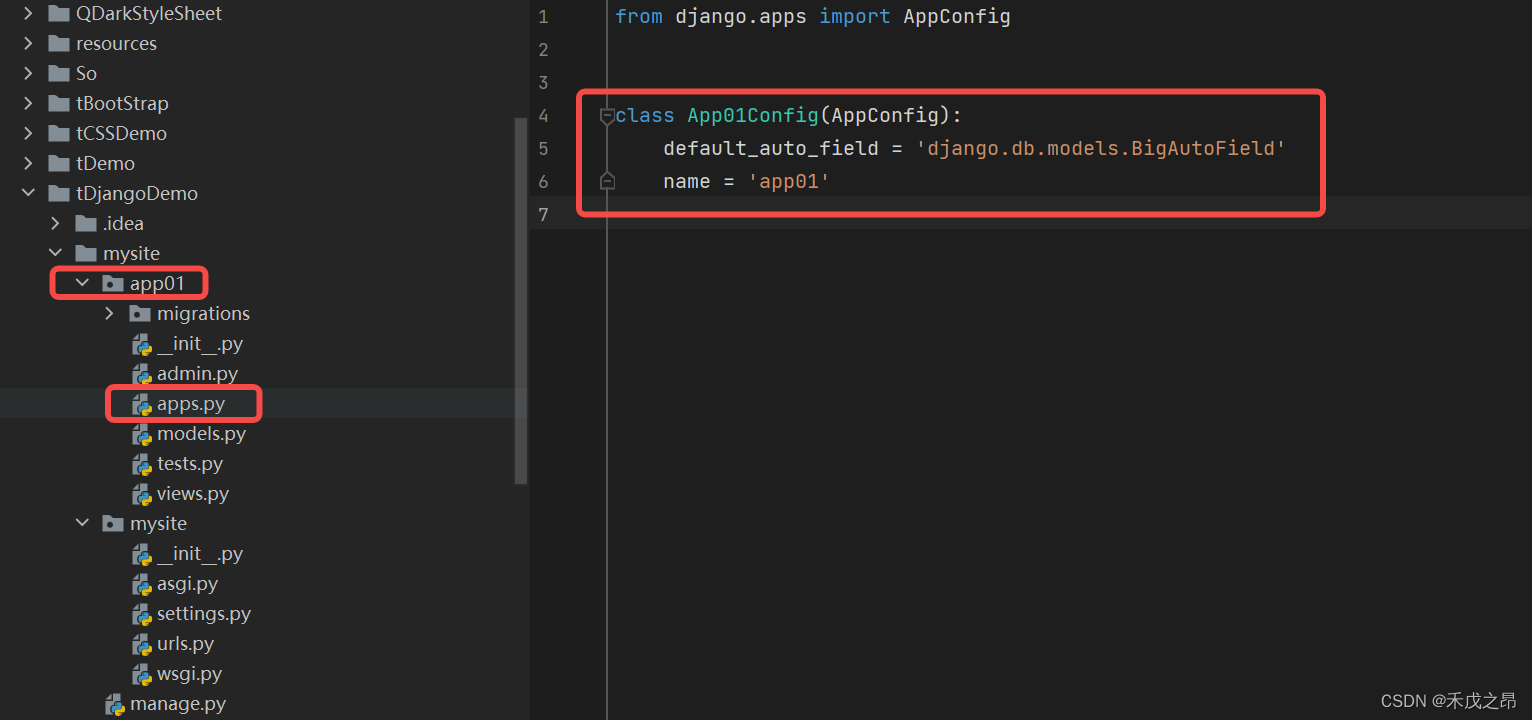Click the tBootStrap folder icon

pyautogui.click(x=59, y=104)
